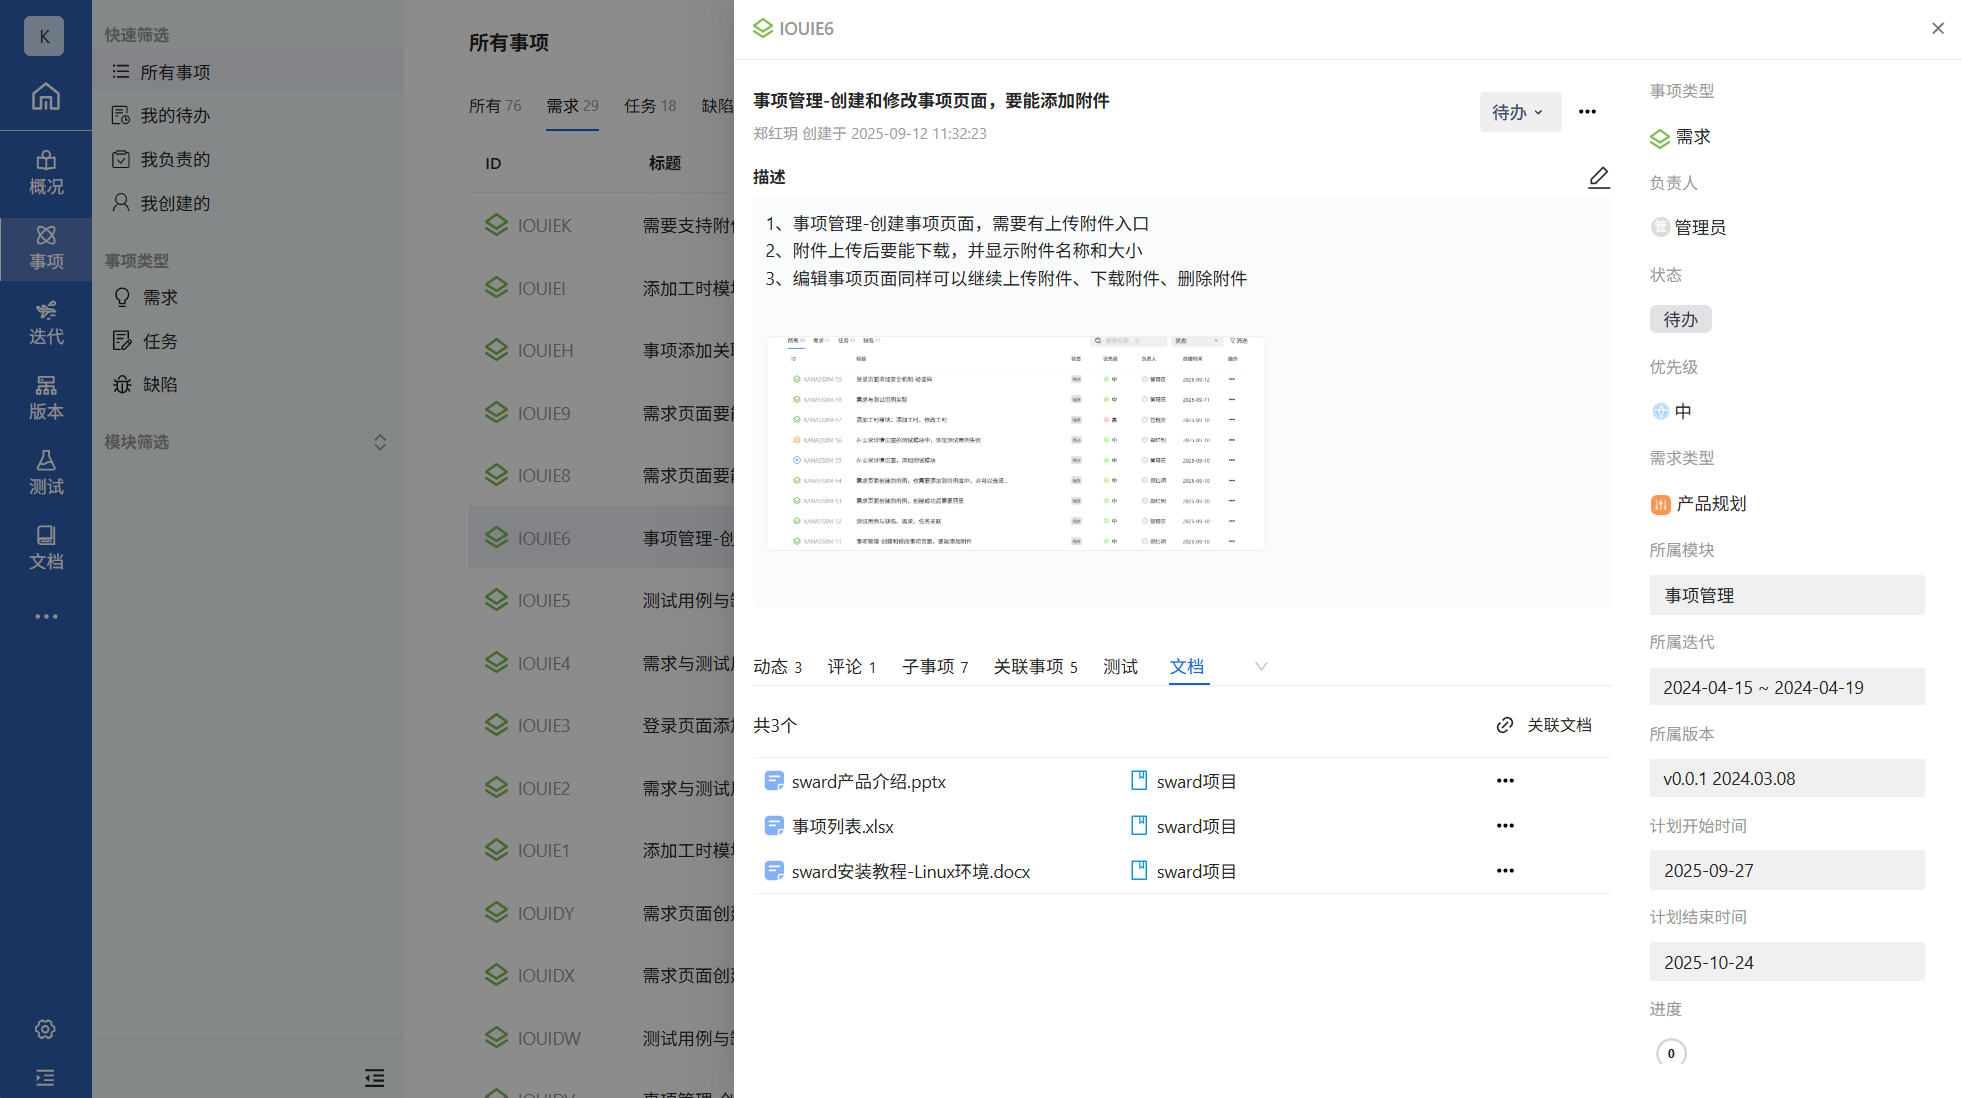Open the 迭代 (iteration) sidebar section

click(x=46, y=323)
